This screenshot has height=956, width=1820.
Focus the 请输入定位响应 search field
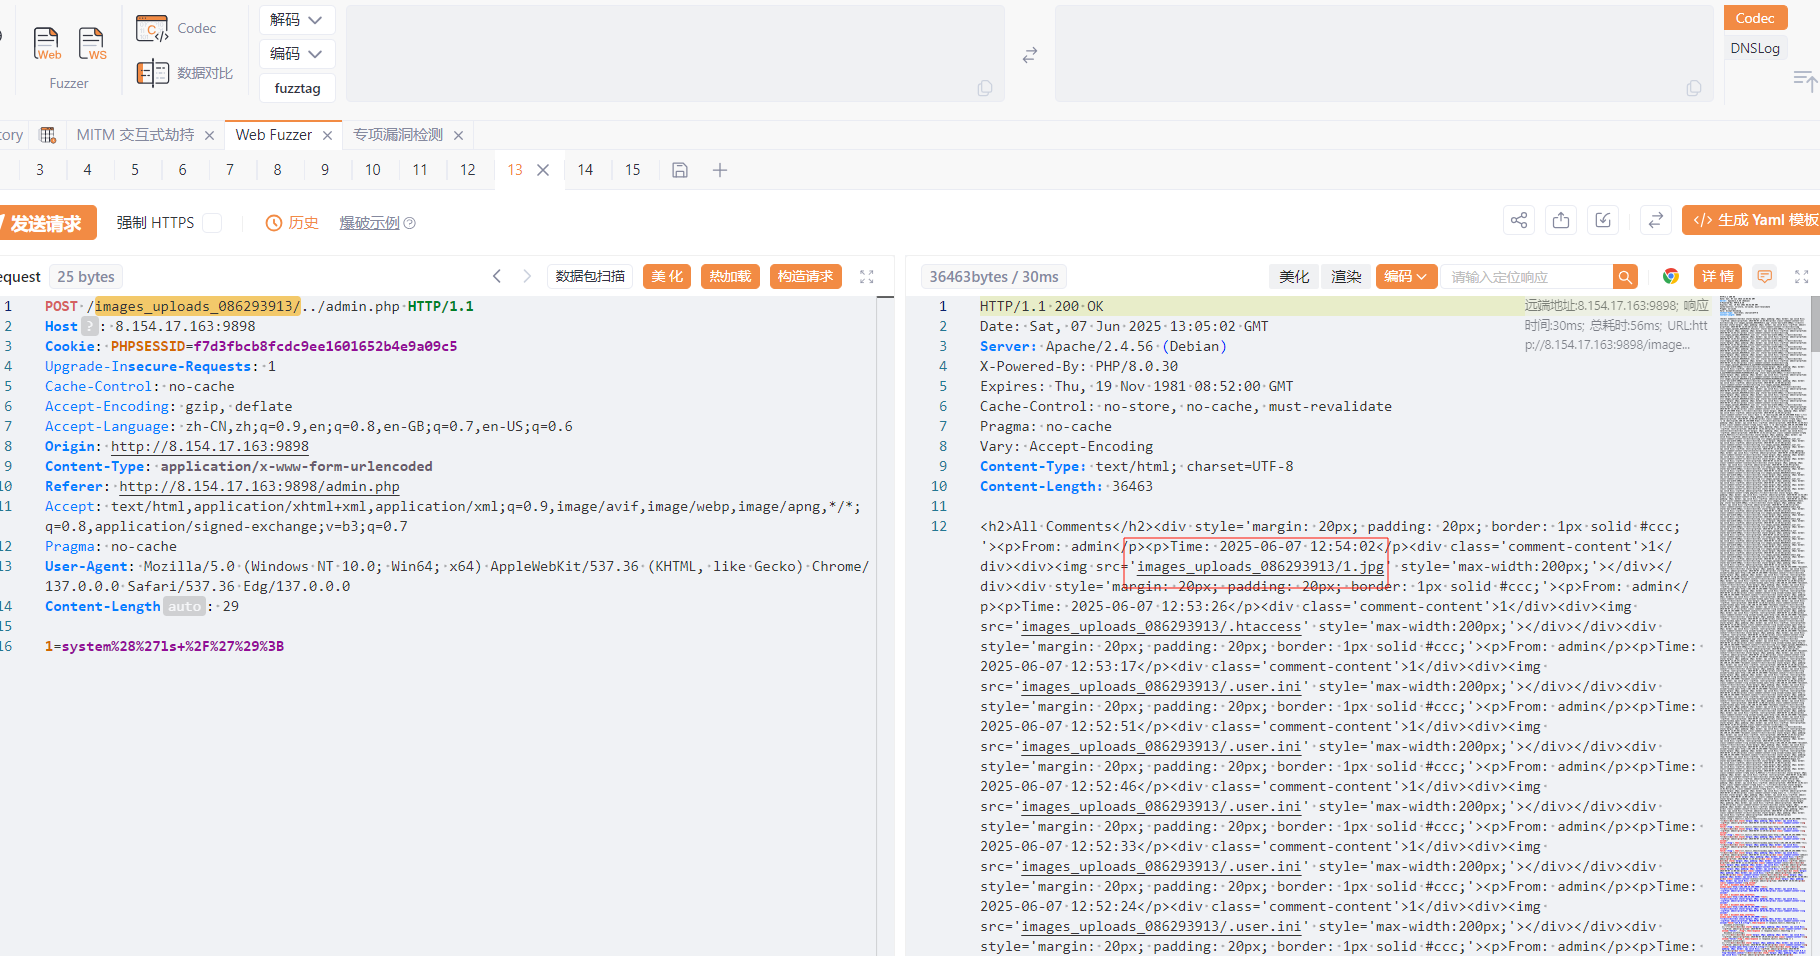coord(1527,277)
